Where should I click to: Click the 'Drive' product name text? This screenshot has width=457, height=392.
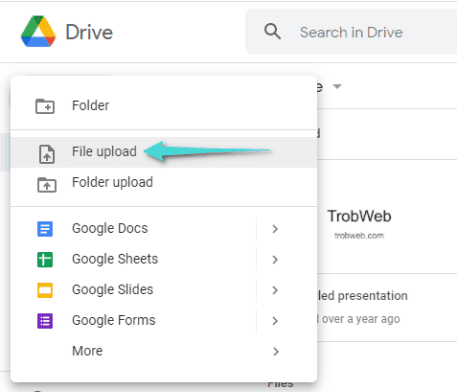pyautogui.click(x=89, y=32)
